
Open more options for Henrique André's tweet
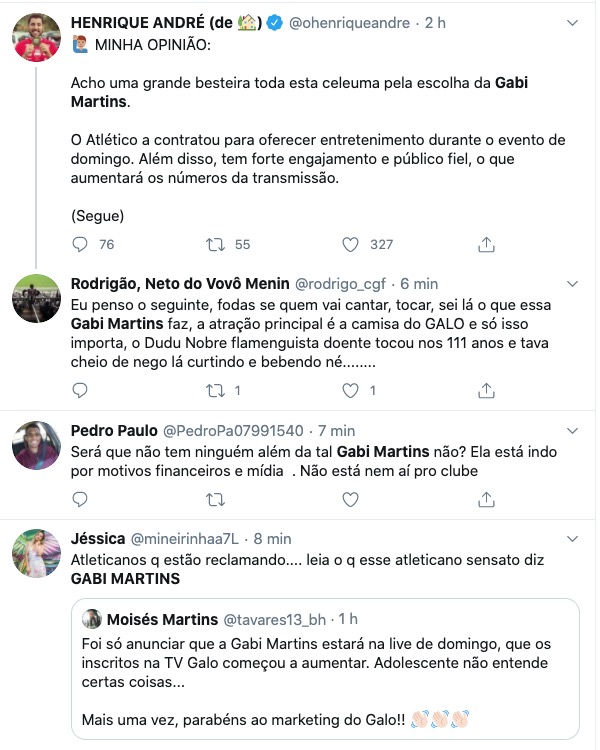coord(570,22)
